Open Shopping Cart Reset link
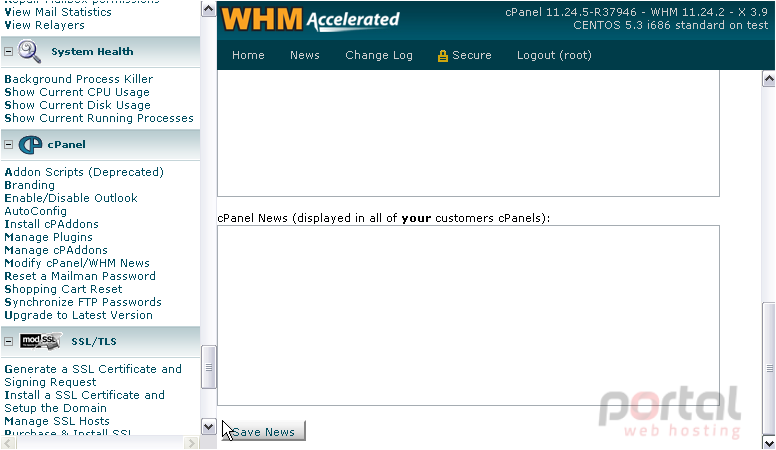The image size is (776, 450). [63, 289]
